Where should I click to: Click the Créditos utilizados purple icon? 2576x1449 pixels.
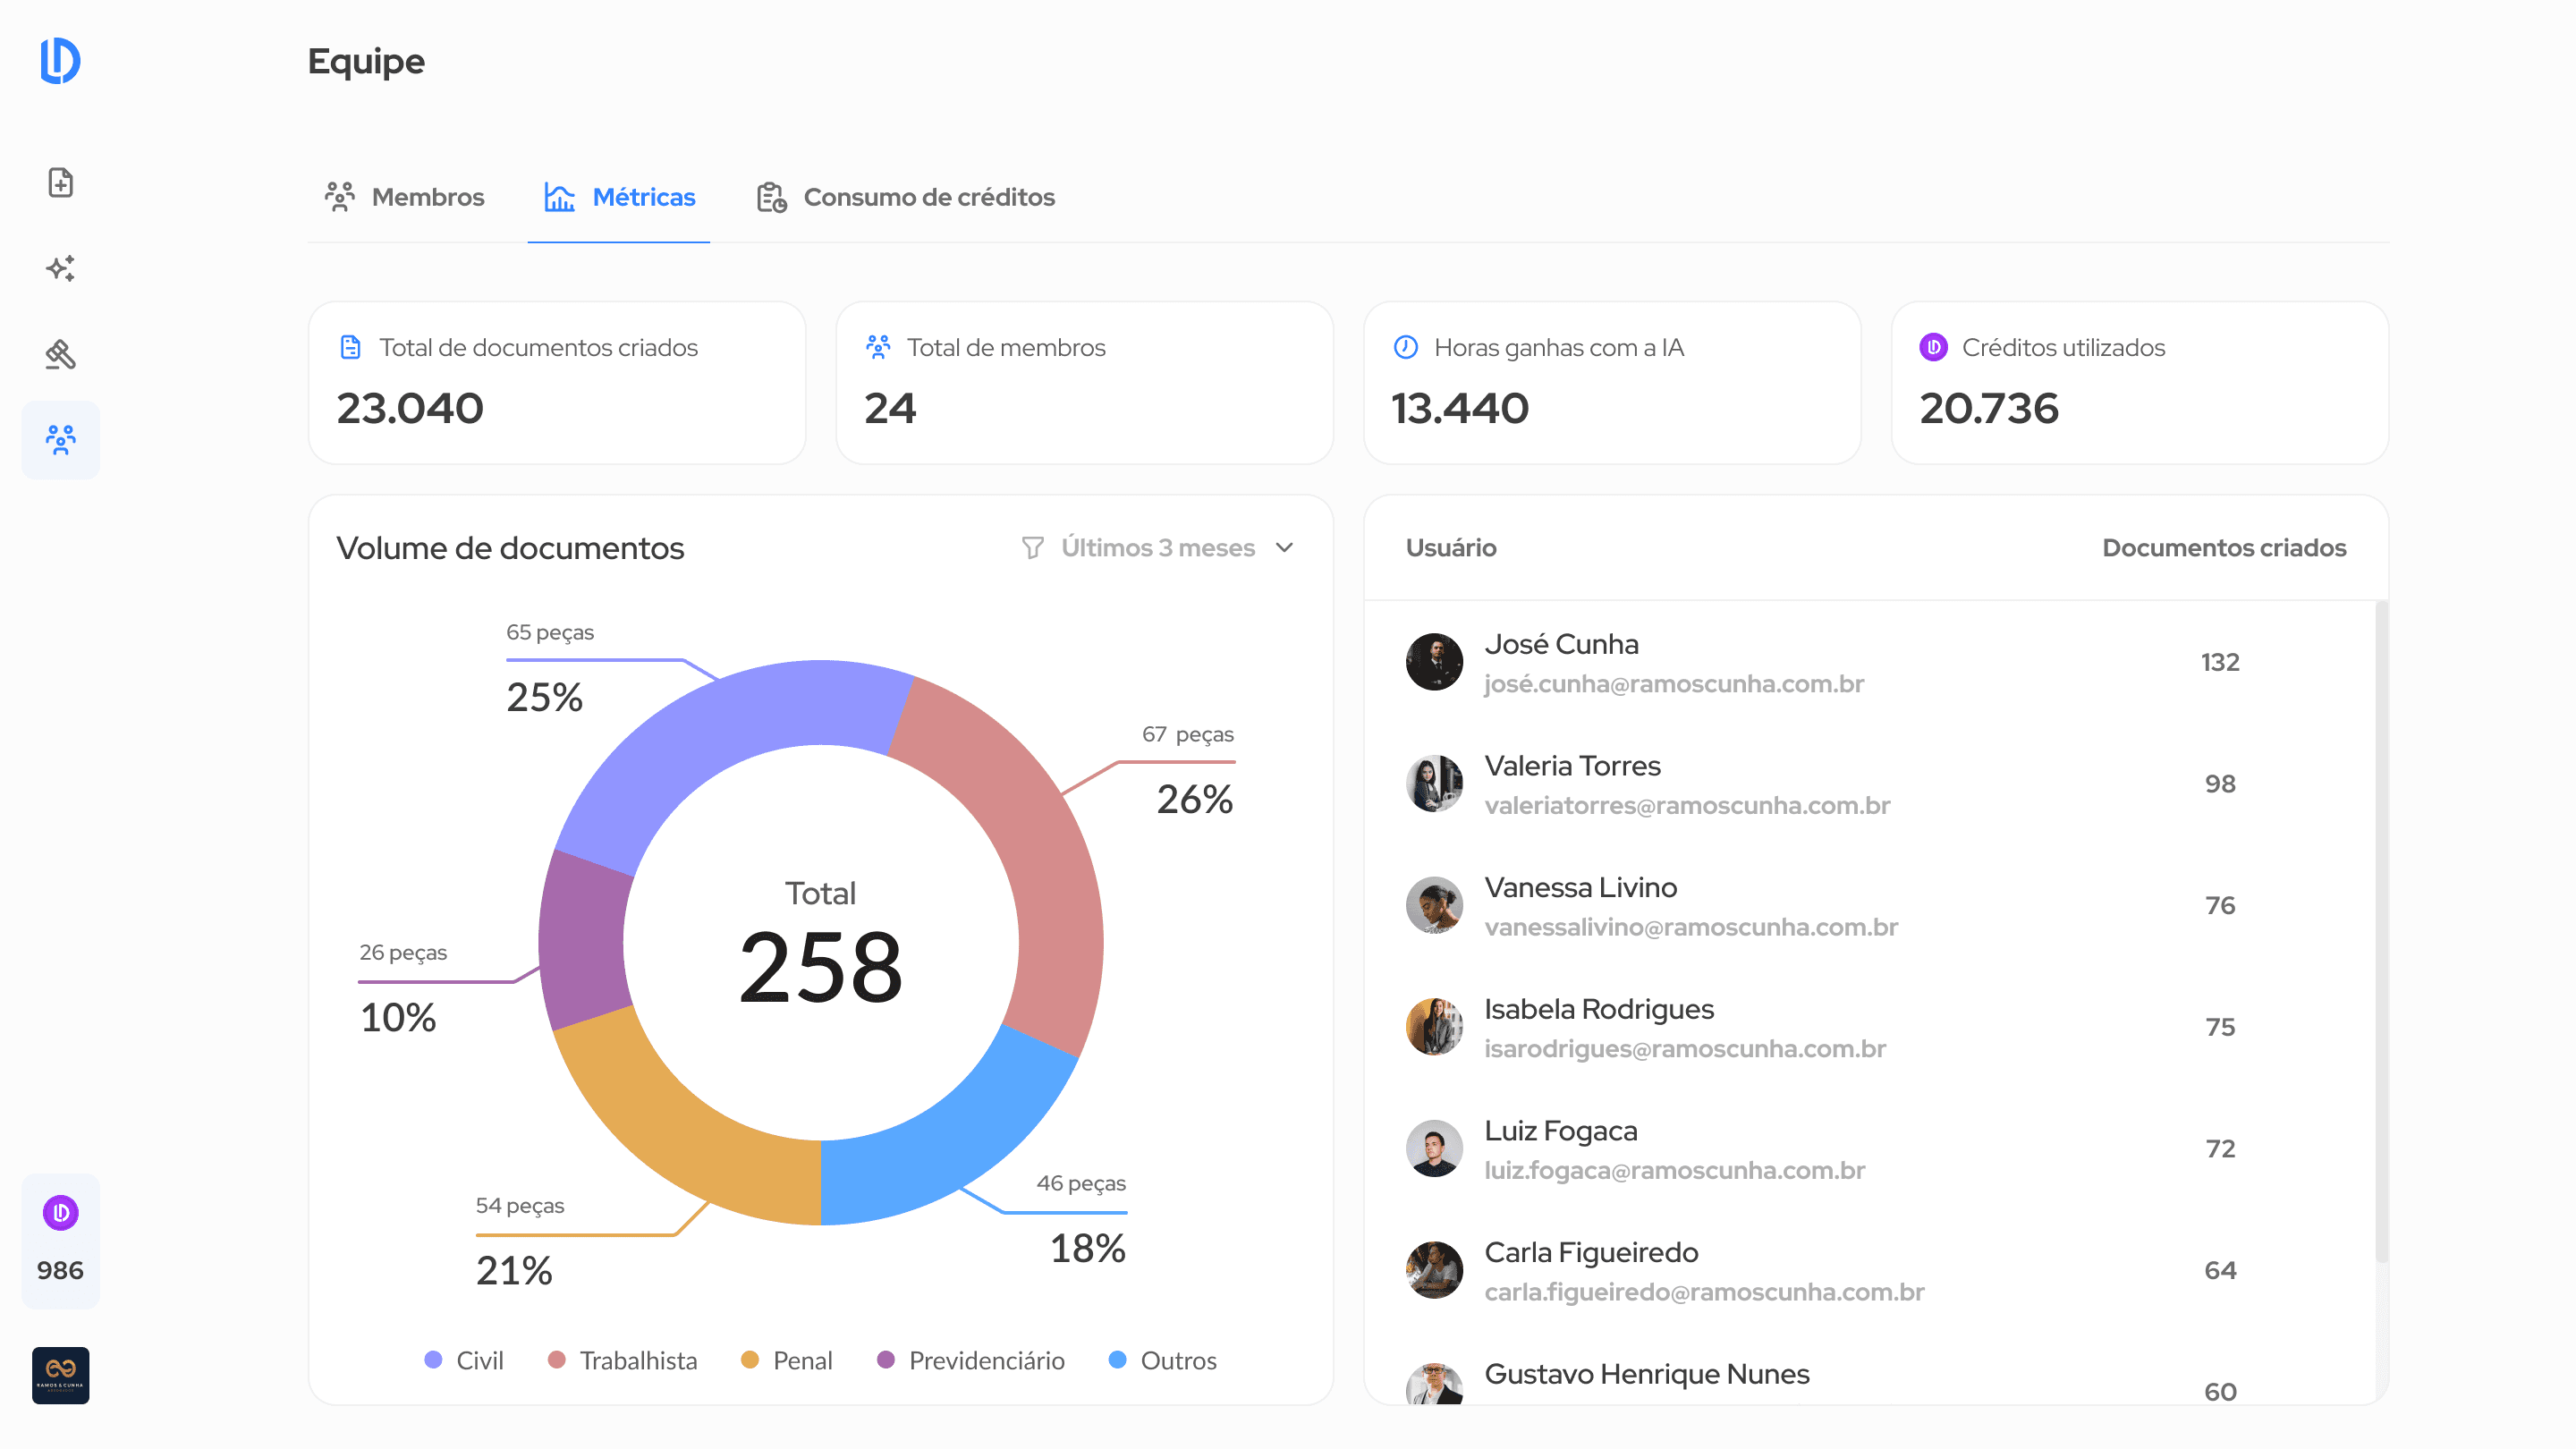[1933, 347]
